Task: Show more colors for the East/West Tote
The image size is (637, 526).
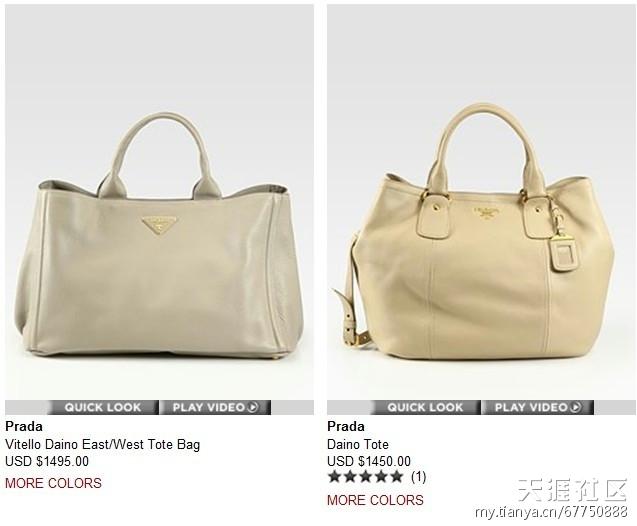Action: click(53, 483)
